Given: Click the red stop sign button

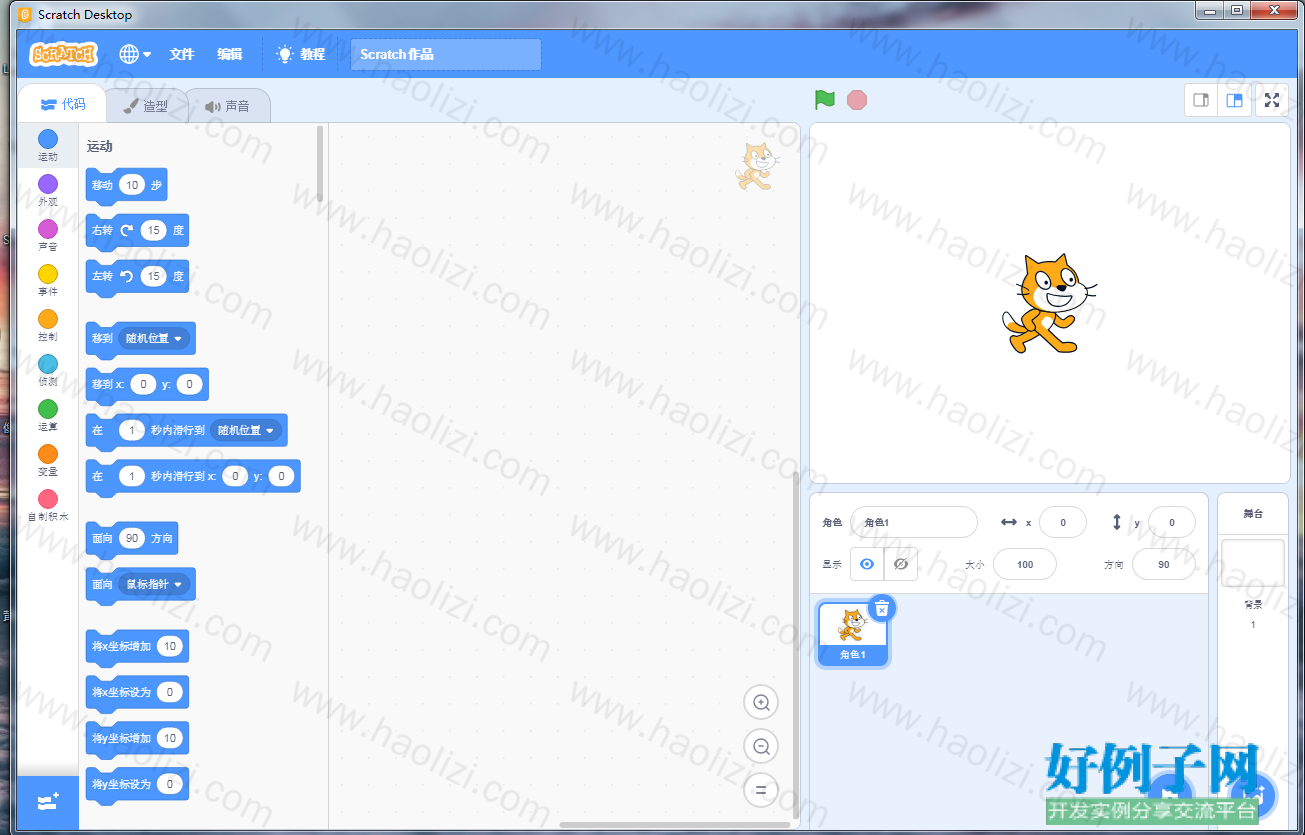Looking at the screenshot, I should pos(857,100).
